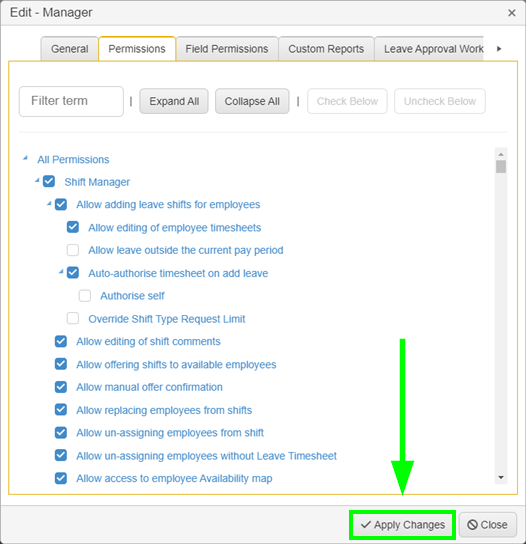Screen dimensions: 526x544
Task: Click scrollbar down arrow in permissions list
Action: [501, 478]
